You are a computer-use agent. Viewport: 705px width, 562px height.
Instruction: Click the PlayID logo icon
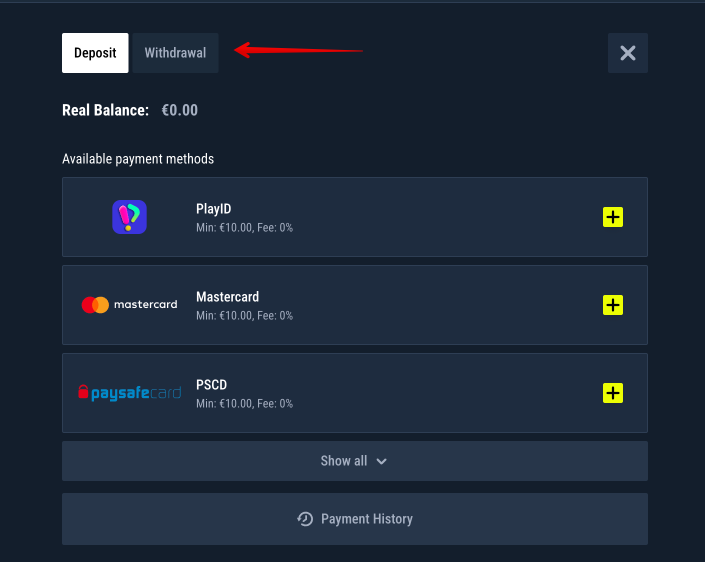130,217
